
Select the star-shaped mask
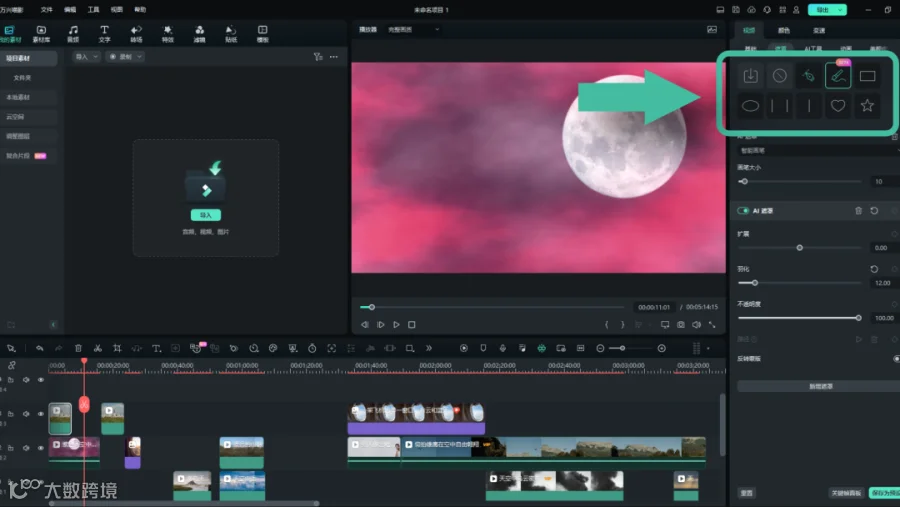[867, 106]
